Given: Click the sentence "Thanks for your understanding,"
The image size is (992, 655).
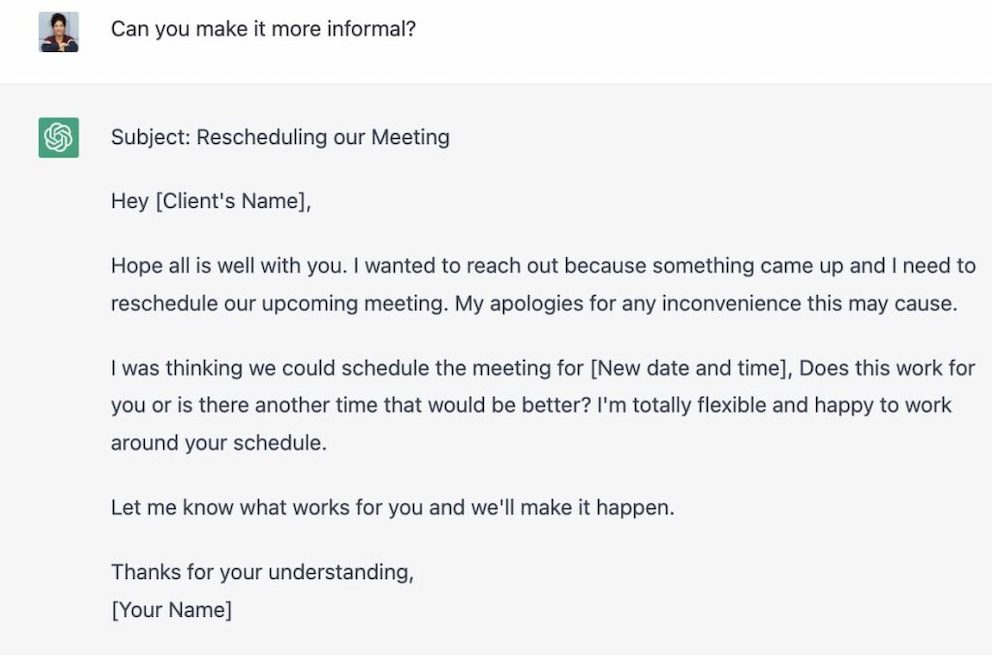Looking at the screenshot, I should (263, 572).
